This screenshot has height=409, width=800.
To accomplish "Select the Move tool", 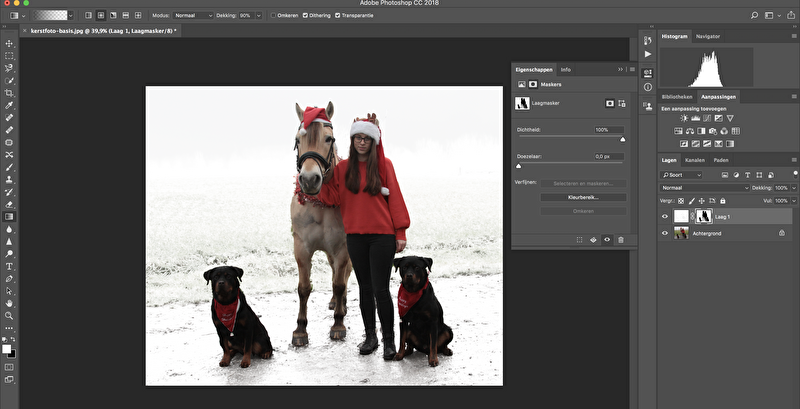I will pyautogui.click(x=9, y=43).
